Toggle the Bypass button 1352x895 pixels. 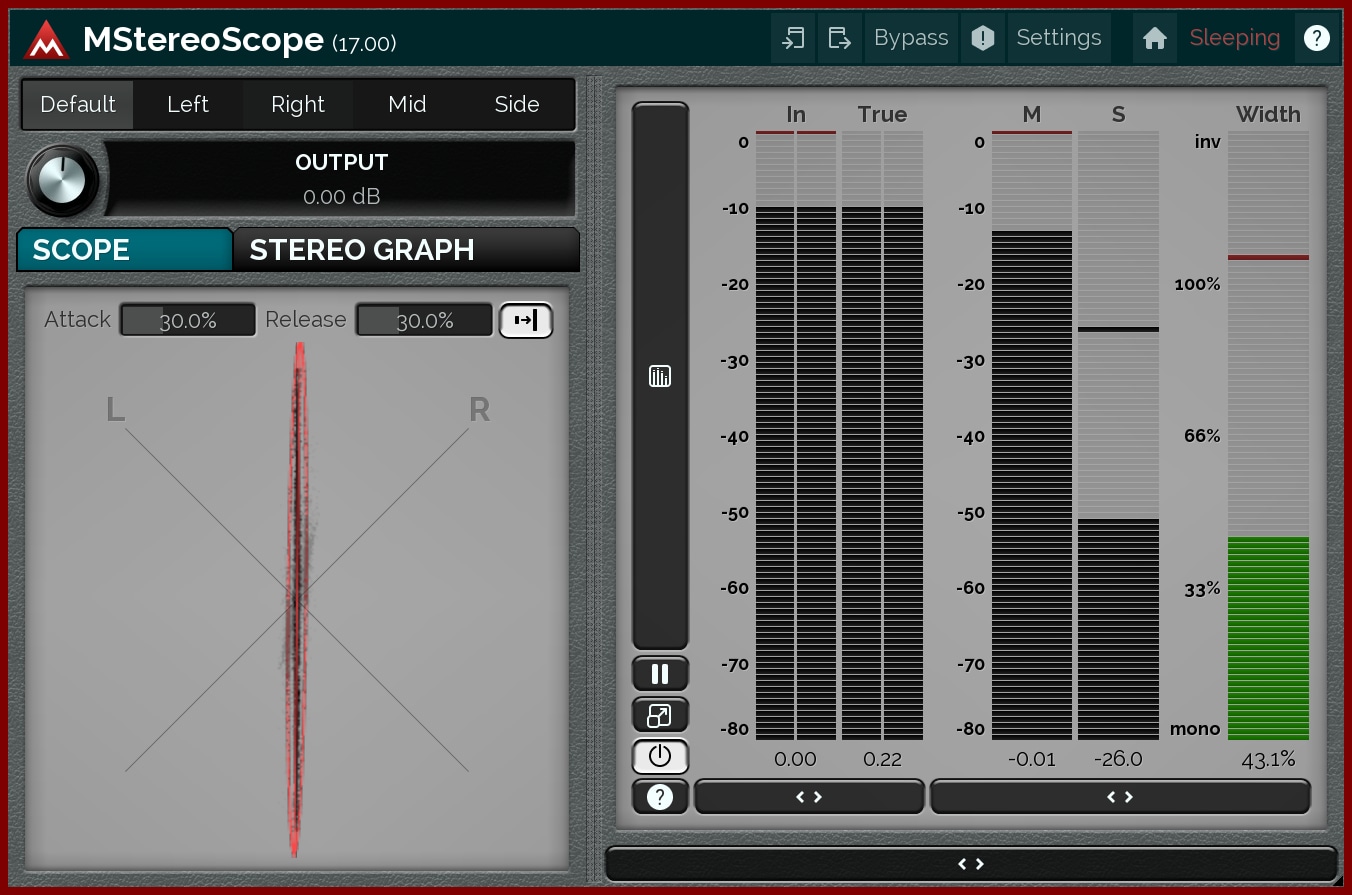tap(911, 39)
